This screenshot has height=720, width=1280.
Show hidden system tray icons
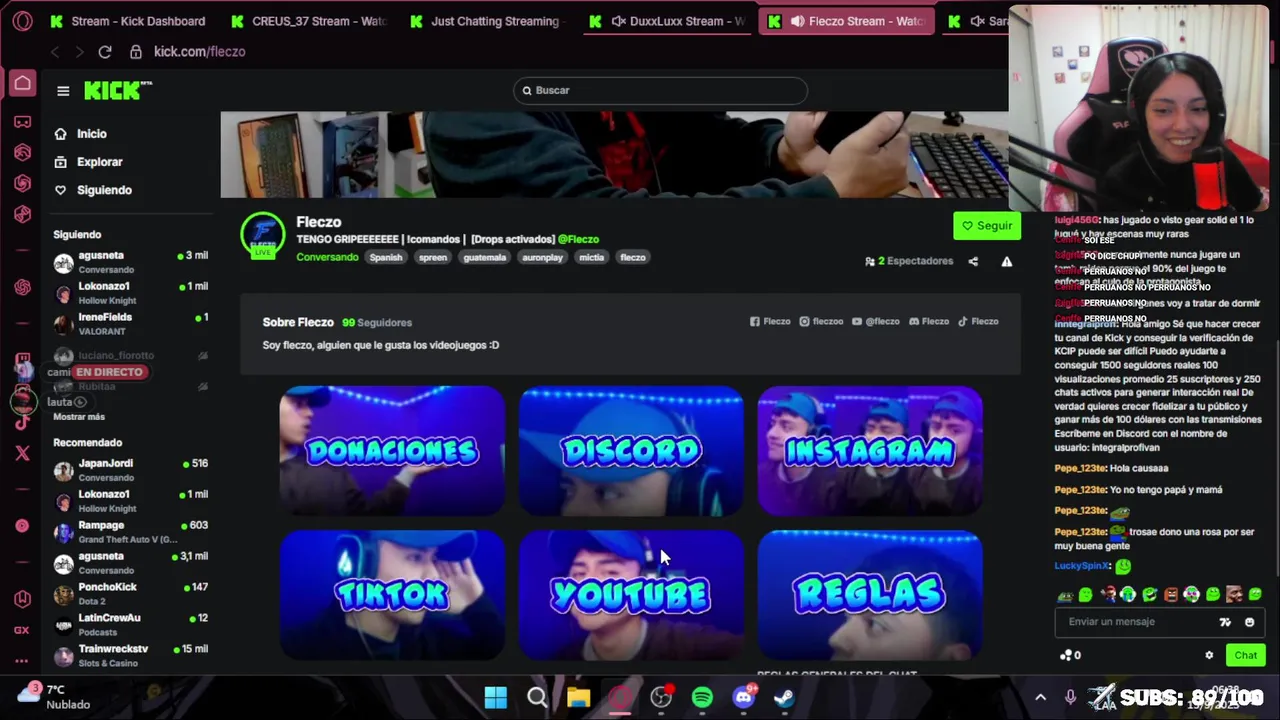click(1040, 698)
